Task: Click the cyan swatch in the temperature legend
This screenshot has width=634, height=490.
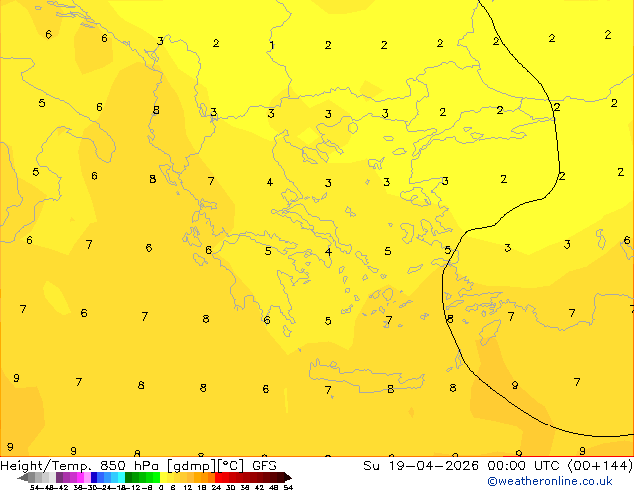Action: point(121,477)
